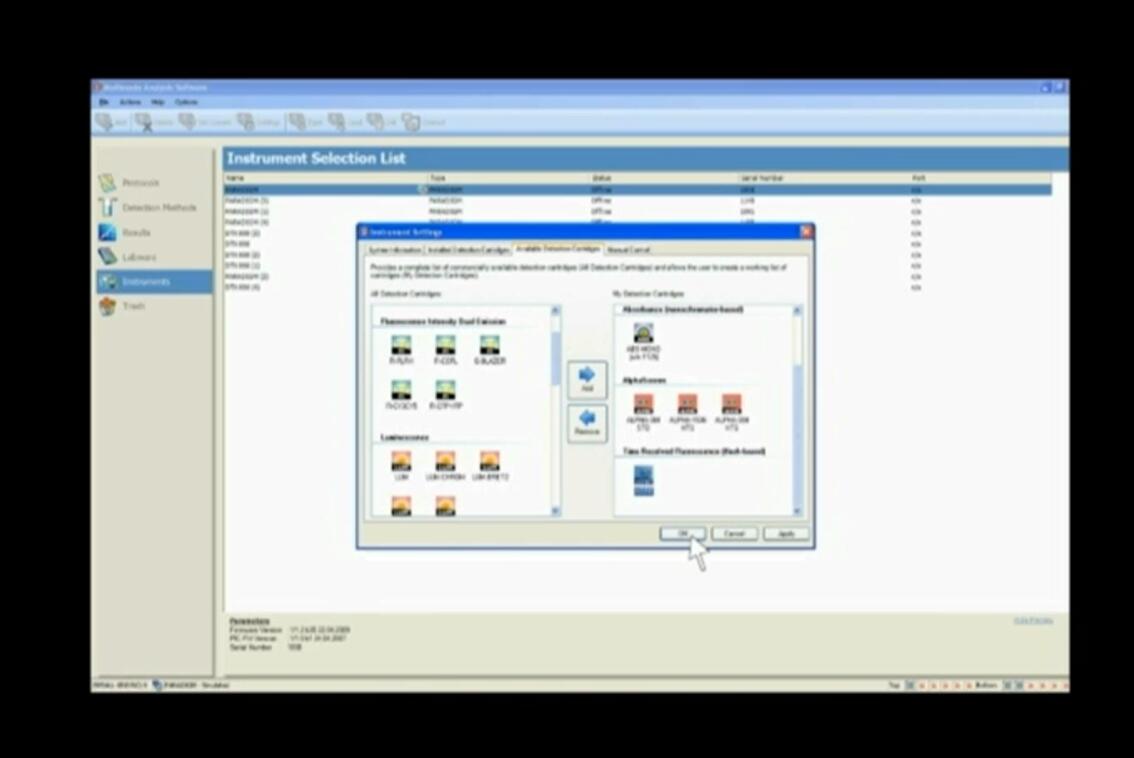Click the Remove arrow button
The width and height of the screenshot is (1134, 758).
tap(587, 423)
